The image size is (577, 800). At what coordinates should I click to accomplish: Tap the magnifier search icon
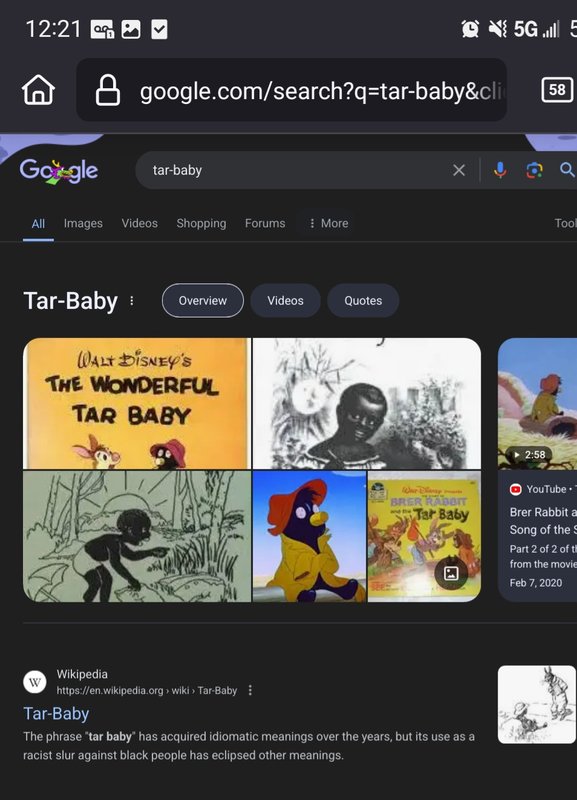(567, 169)
